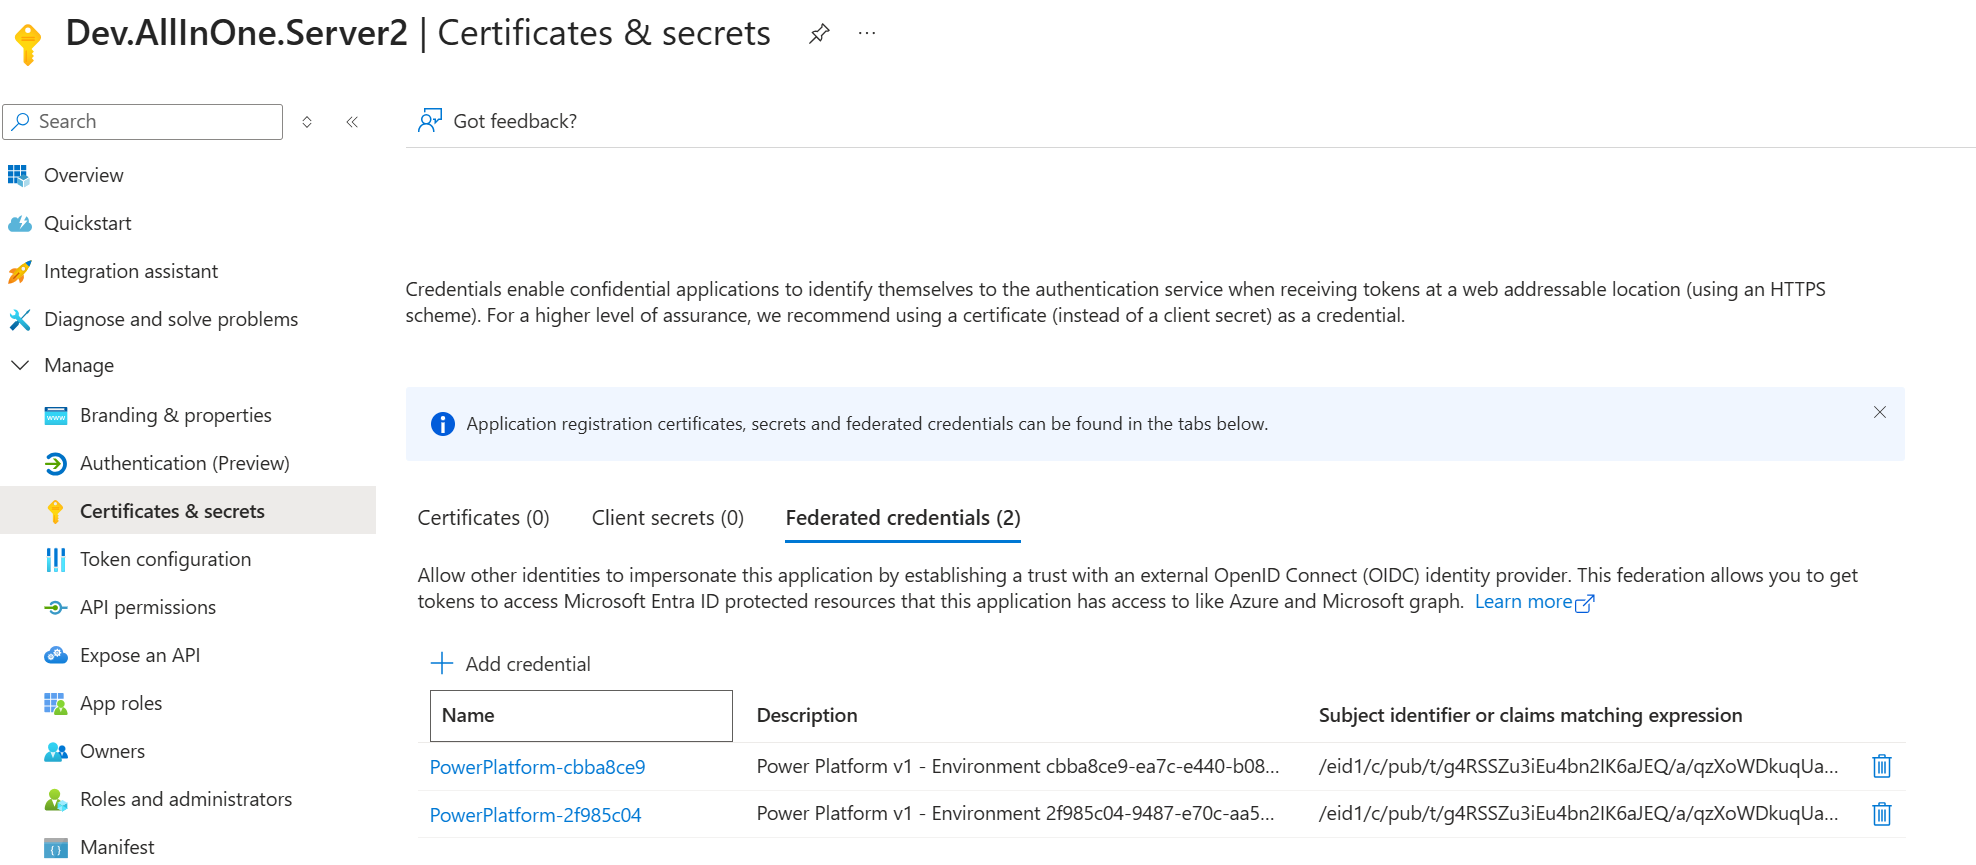
Task: Click the Got feedback person icon
Action: pyautogui.click(x=430, y=121)
